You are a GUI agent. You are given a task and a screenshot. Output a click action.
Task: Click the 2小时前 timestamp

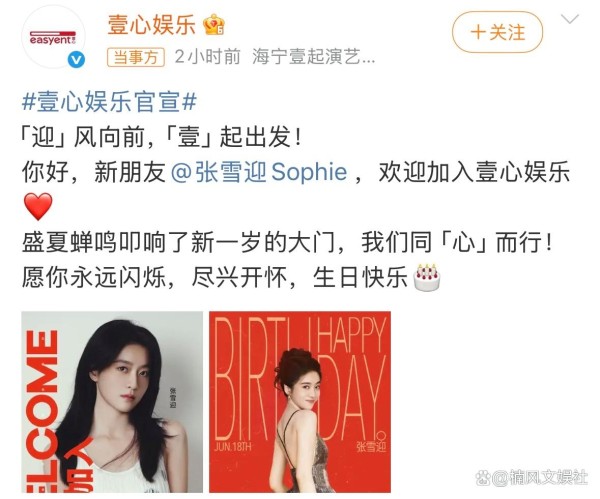click(x=207, y=57)
